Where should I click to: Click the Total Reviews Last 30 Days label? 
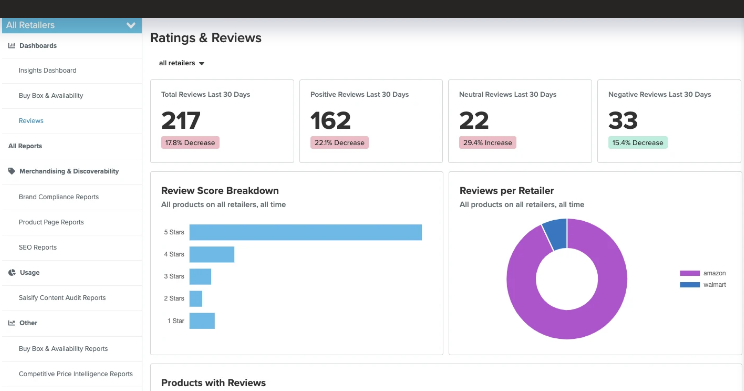(x=205, y=94)
